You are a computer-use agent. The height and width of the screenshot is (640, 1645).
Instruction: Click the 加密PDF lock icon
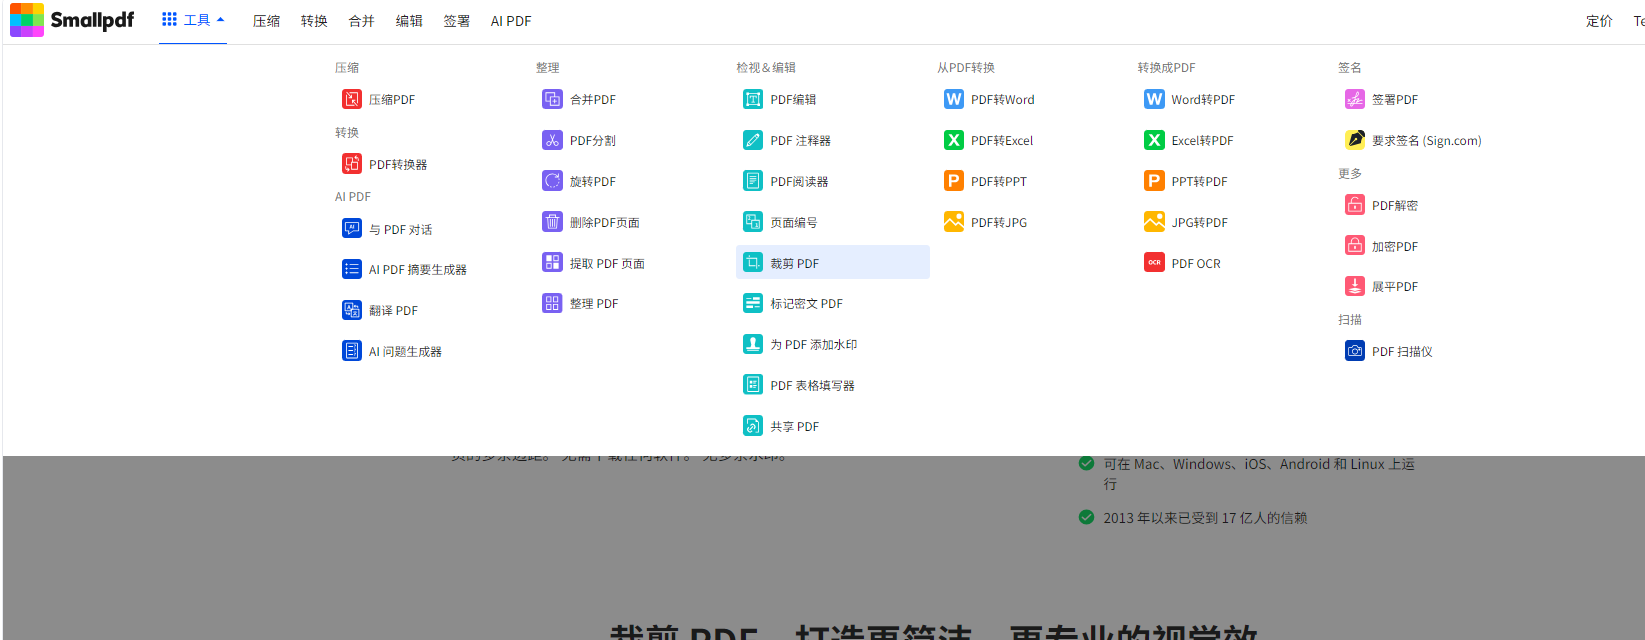pyautogui.click(x=1355, y=246)
